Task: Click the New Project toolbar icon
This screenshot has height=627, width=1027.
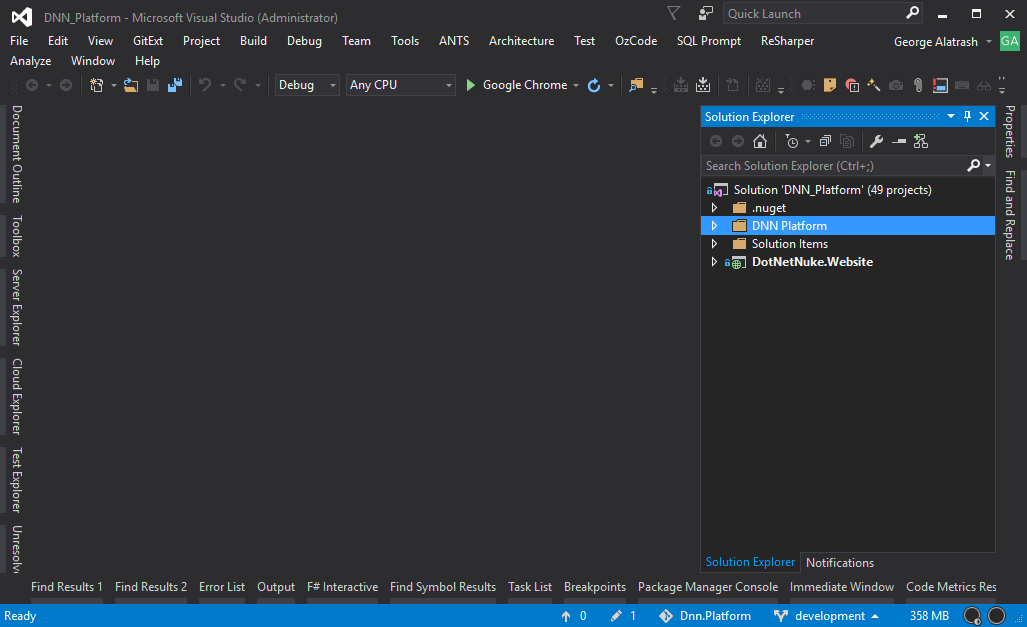Action: (x=96, y=85)
